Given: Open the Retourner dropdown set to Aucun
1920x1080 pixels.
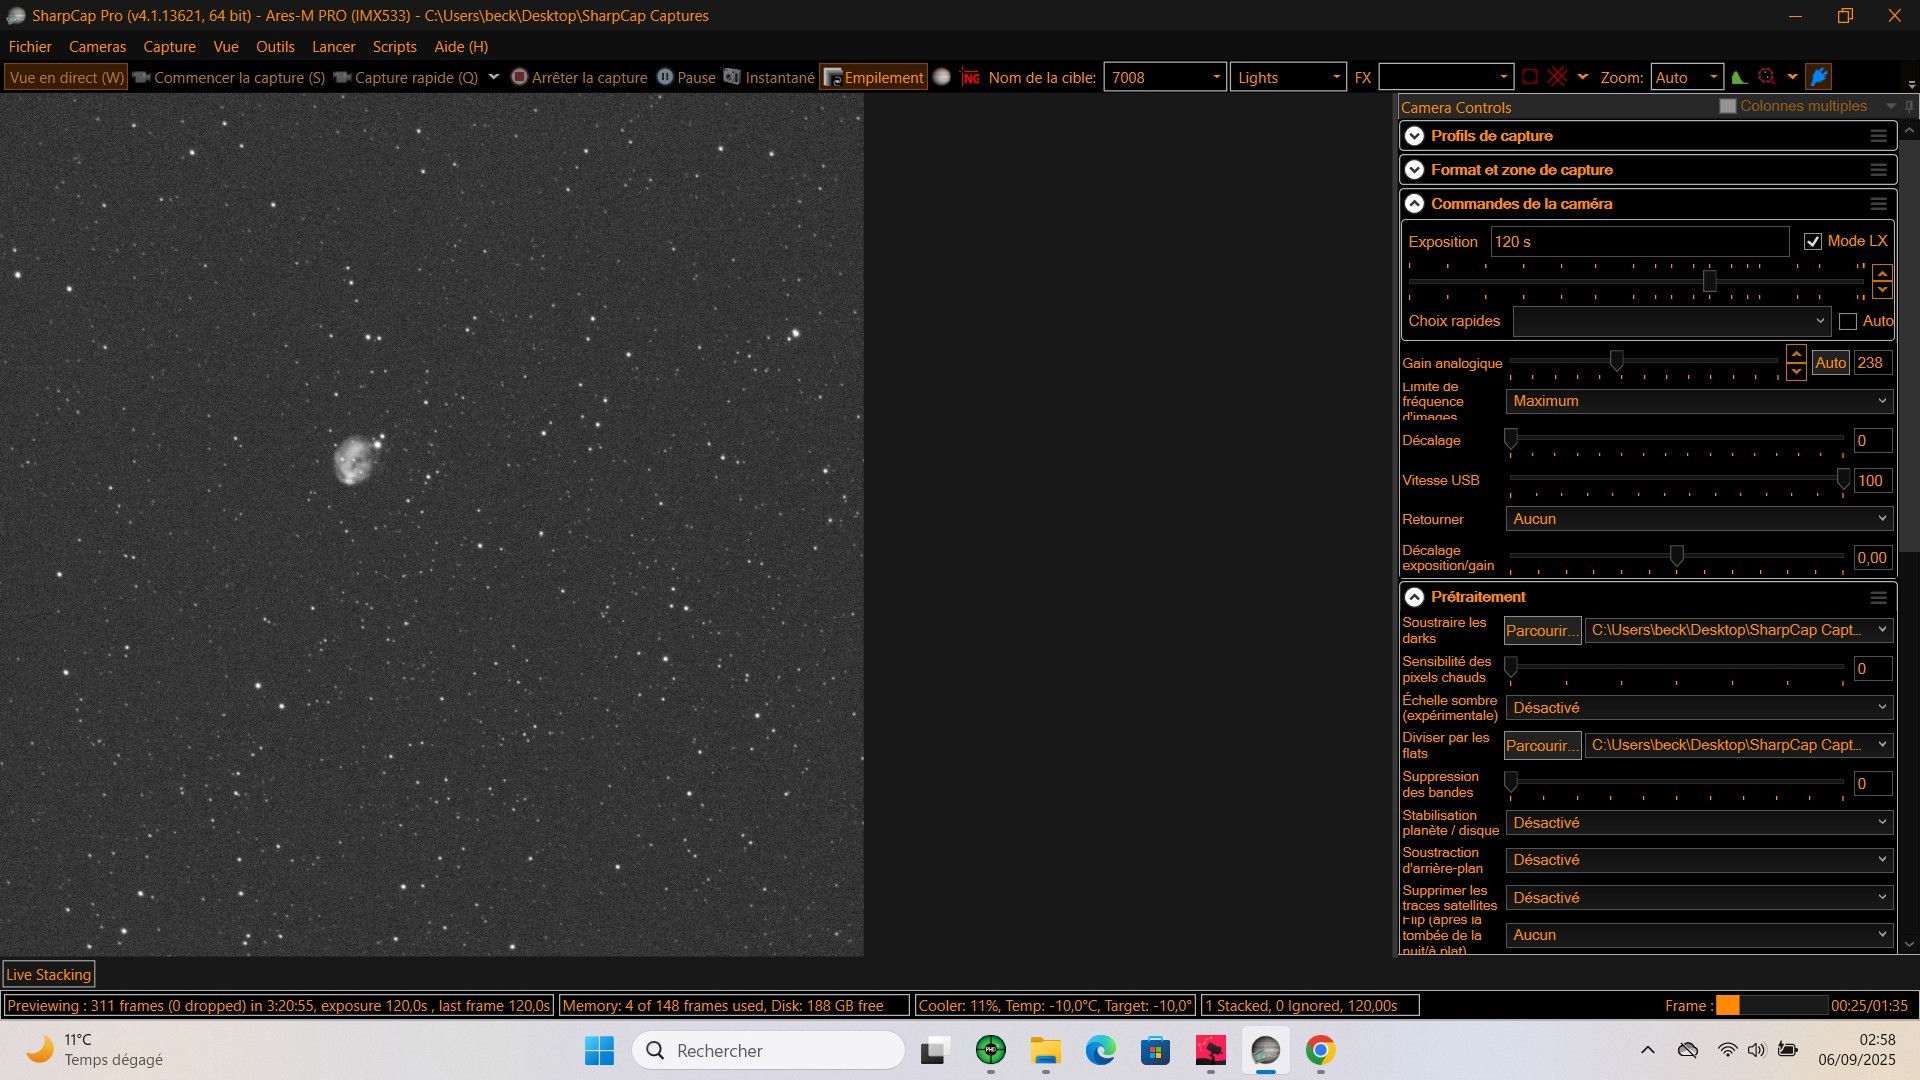Looking at the screenshot, I should [x=1698, y=519].
